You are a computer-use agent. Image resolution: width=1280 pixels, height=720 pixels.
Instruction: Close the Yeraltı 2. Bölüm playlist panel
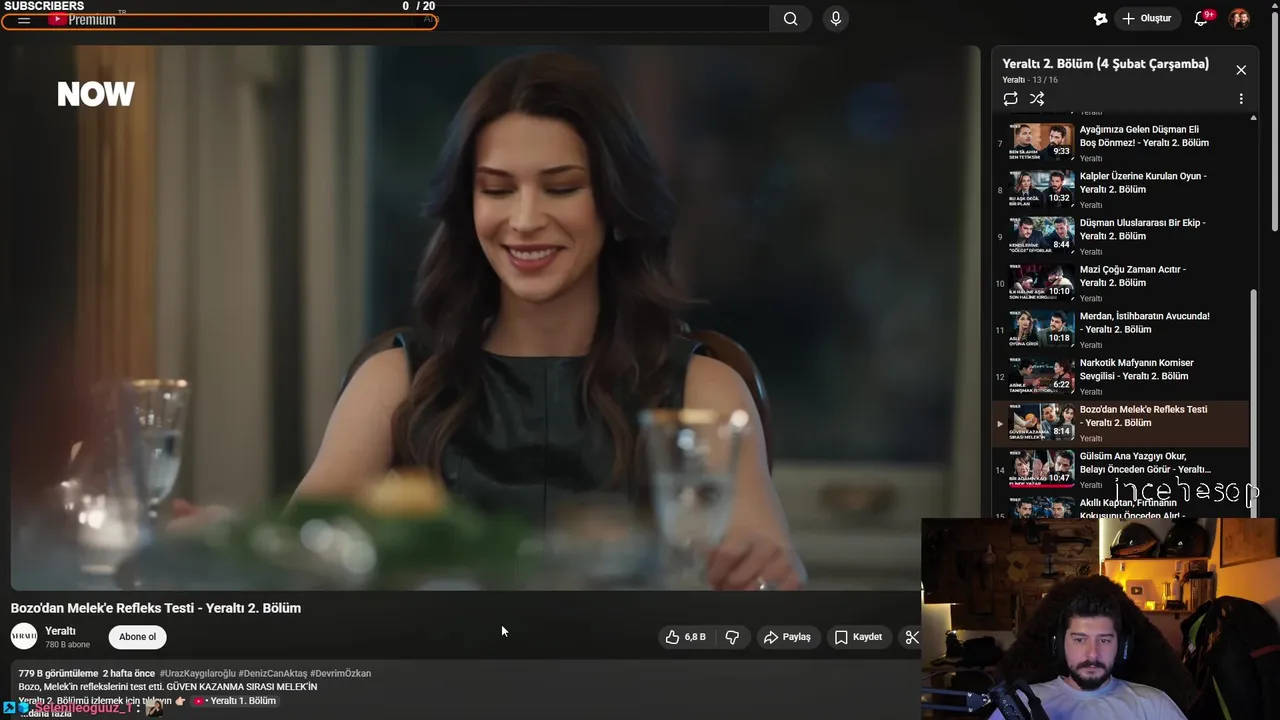pos(1241,70)
